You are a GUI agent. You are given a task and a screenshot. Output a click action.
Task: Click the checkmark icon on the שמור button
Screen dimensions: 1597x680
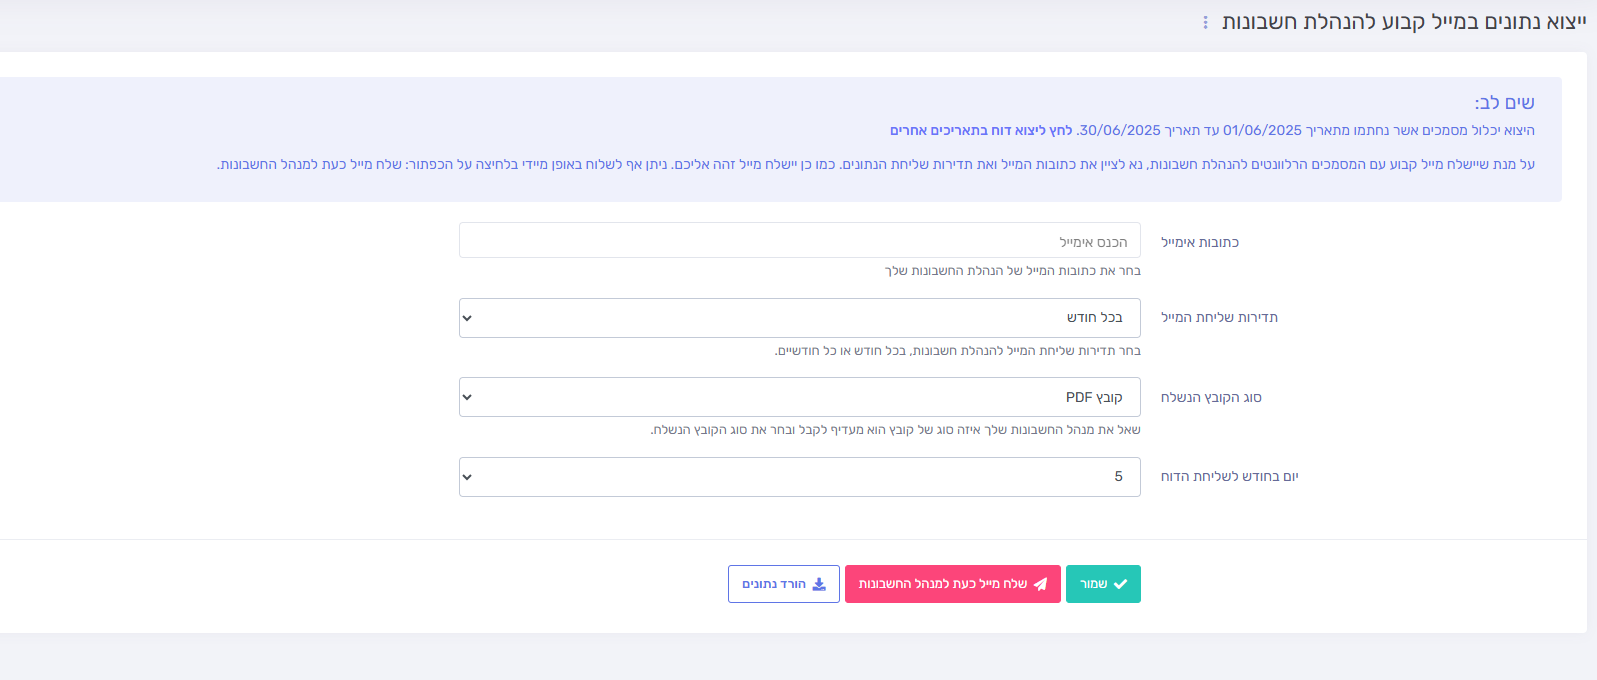1120,584
